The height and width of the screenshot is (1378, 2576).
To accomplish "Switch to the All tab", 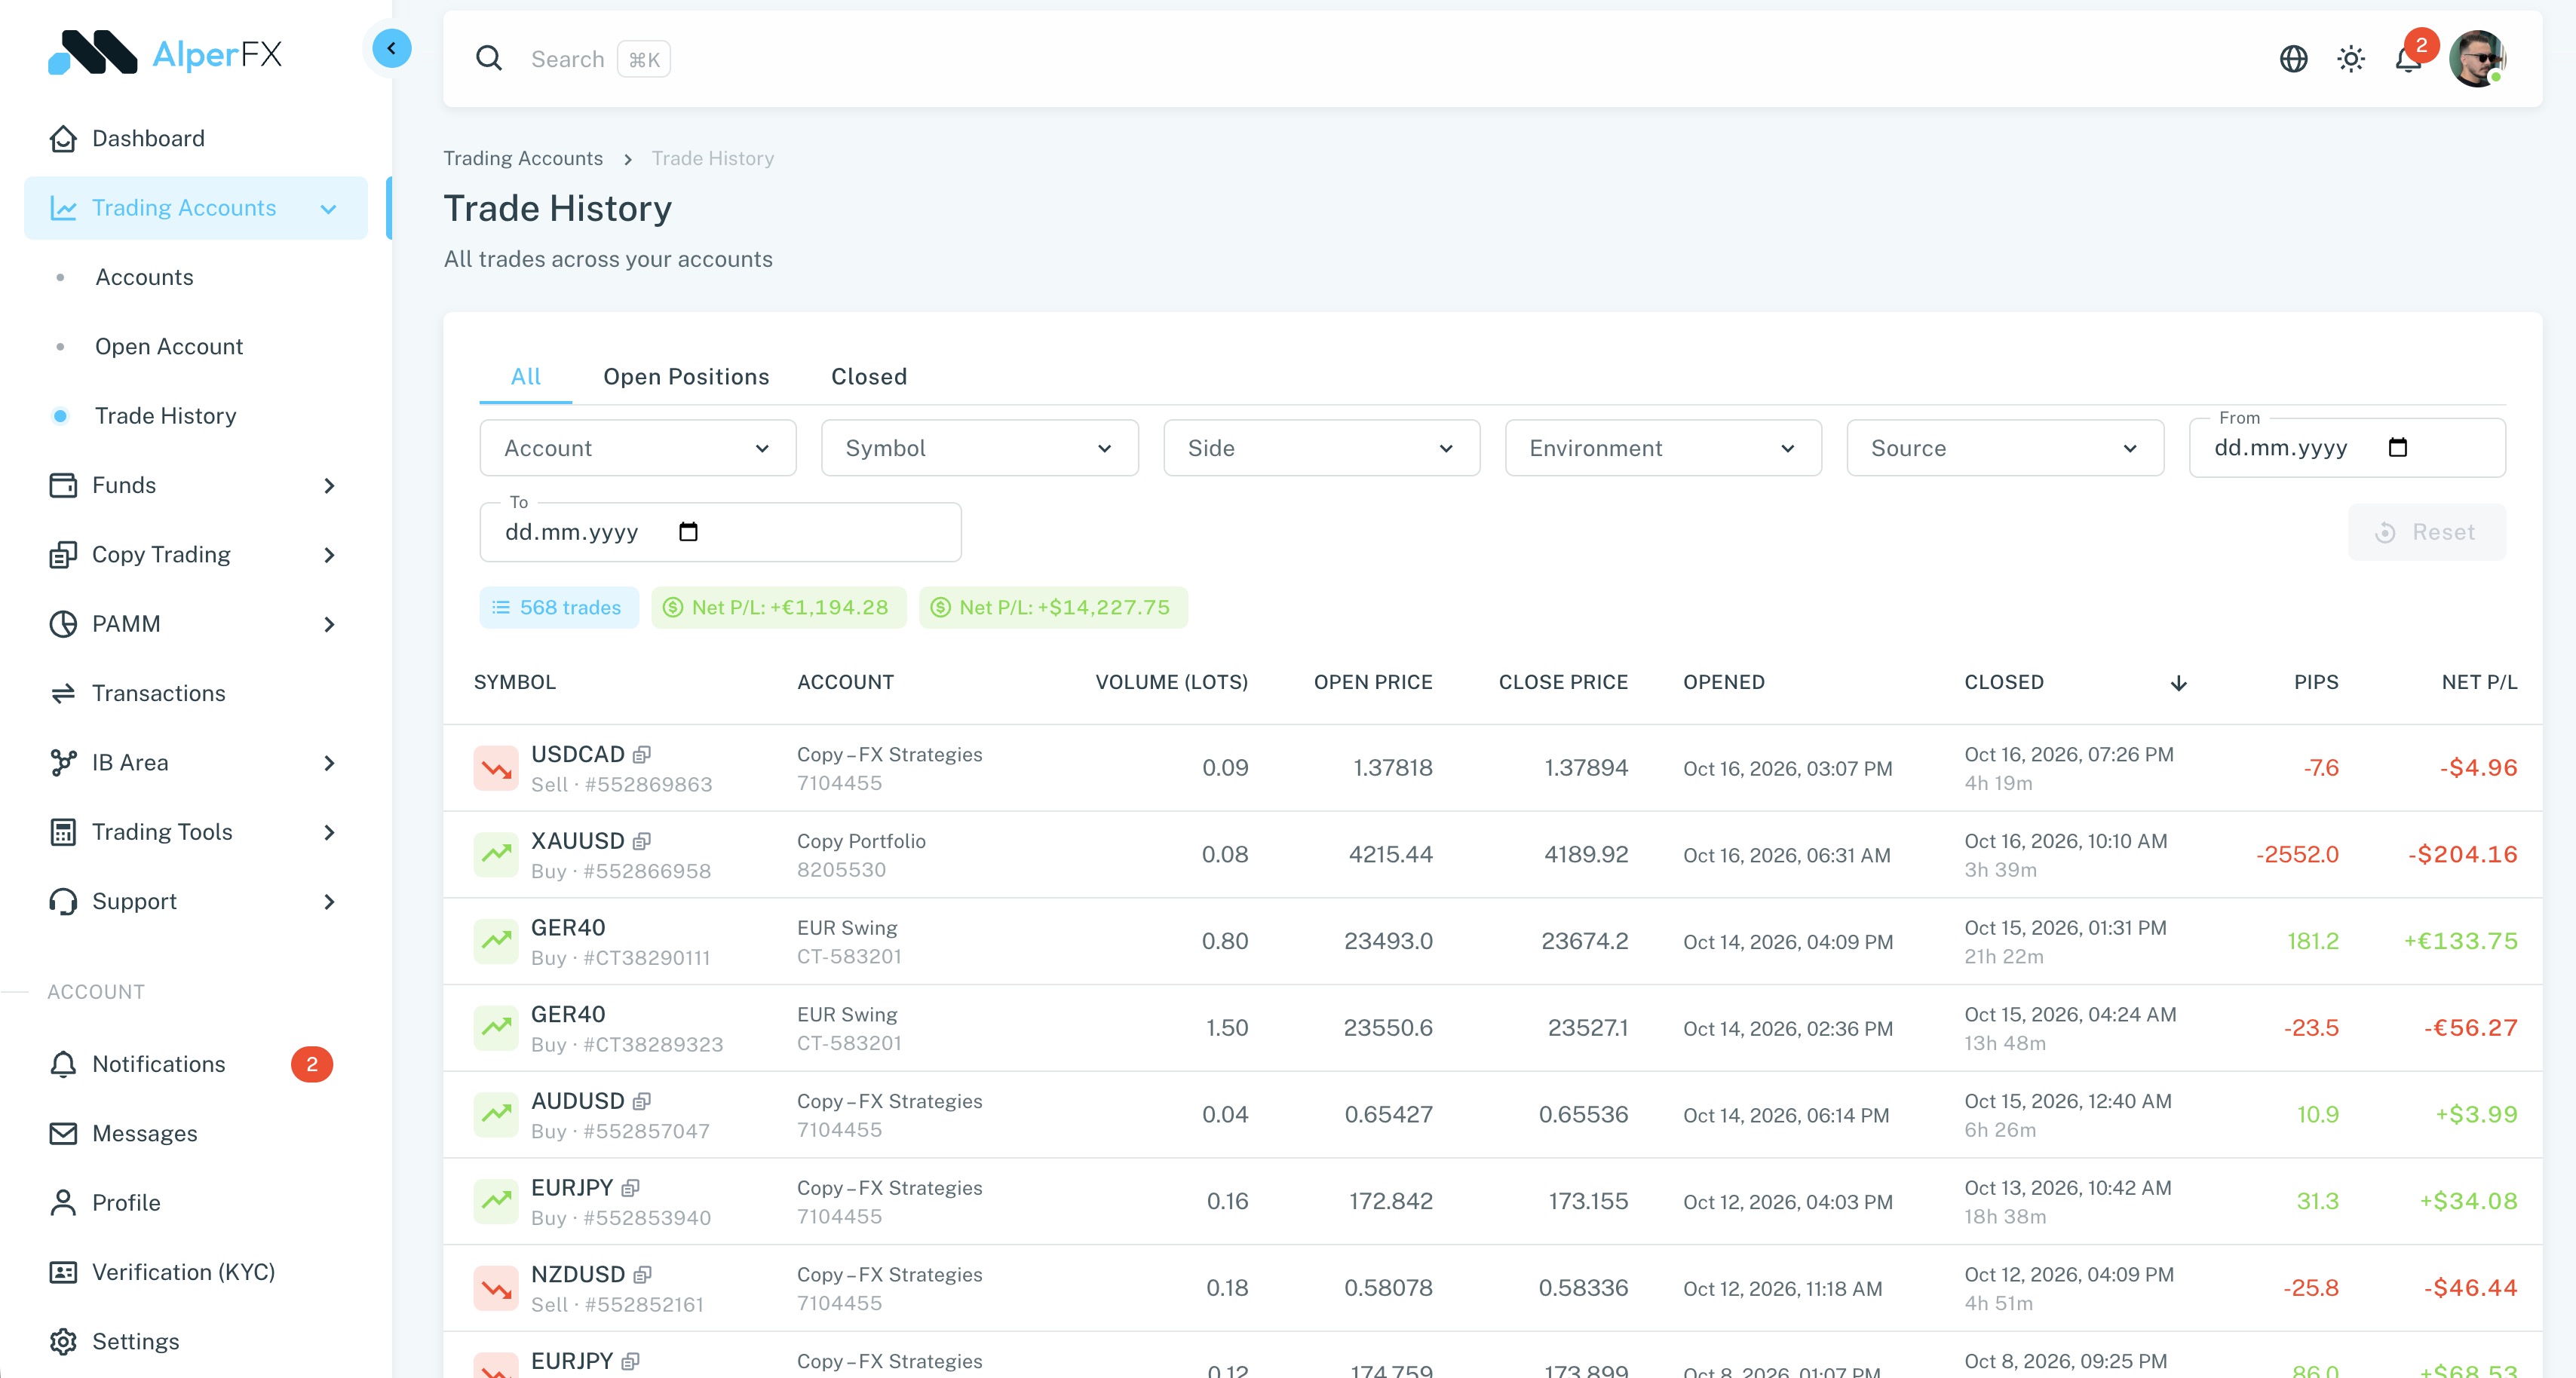I will click(526, 377).
